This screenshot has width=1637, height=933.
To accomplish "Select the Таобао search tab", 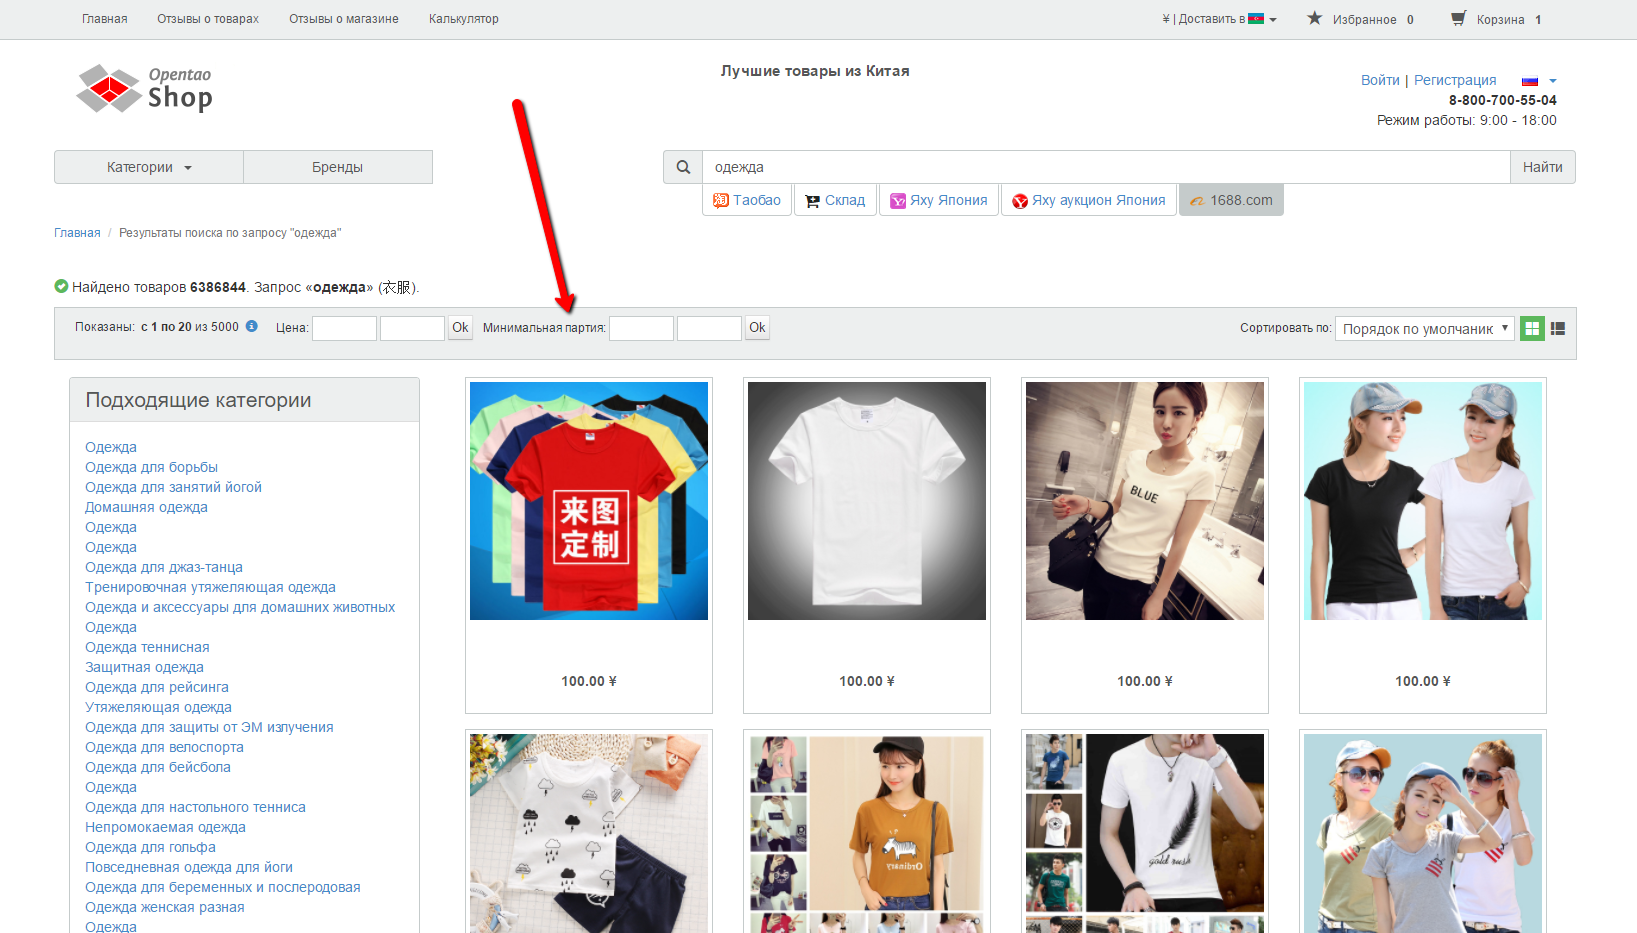I will click(747, 200).
